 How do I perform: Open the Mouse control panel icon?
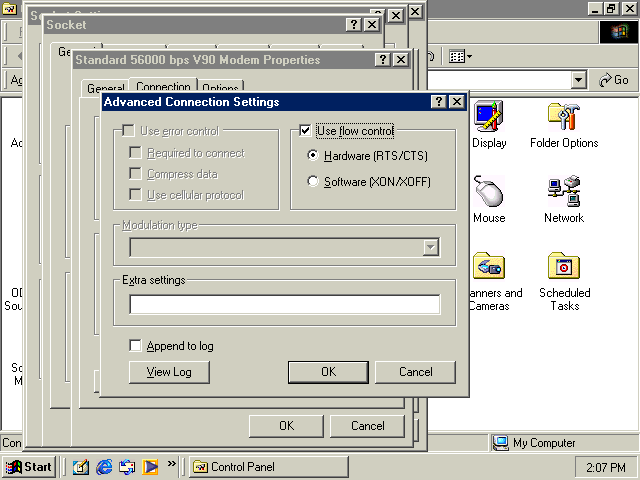[489, 199]
